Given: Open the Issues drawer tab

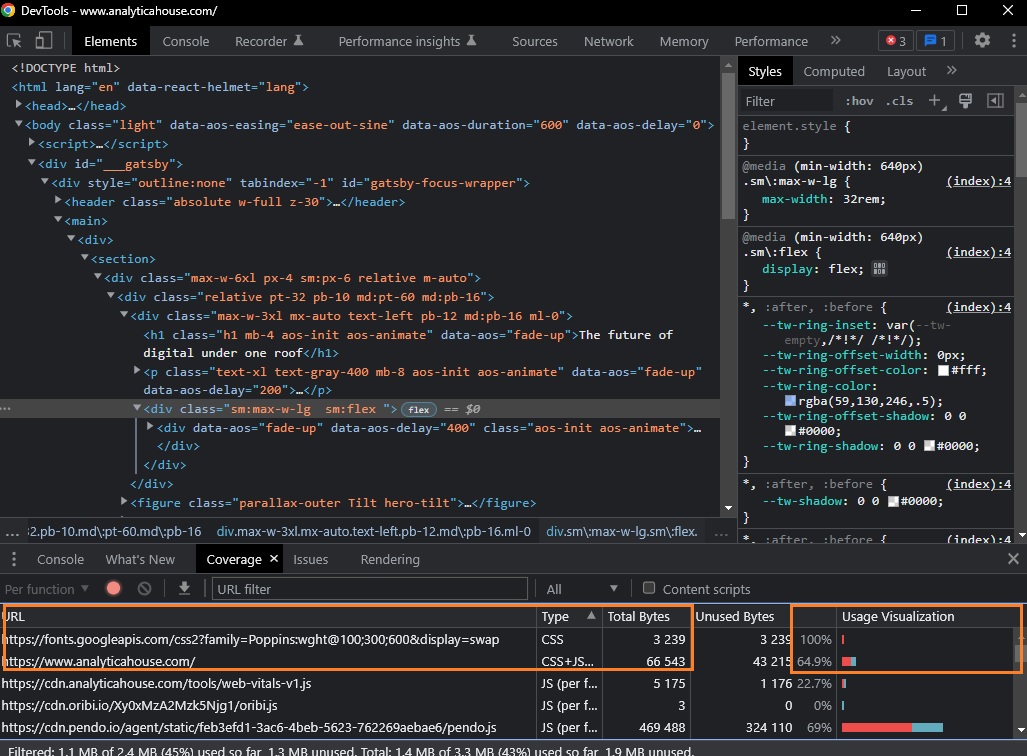Looking at the screenshot, I should (x=310, y=559).
